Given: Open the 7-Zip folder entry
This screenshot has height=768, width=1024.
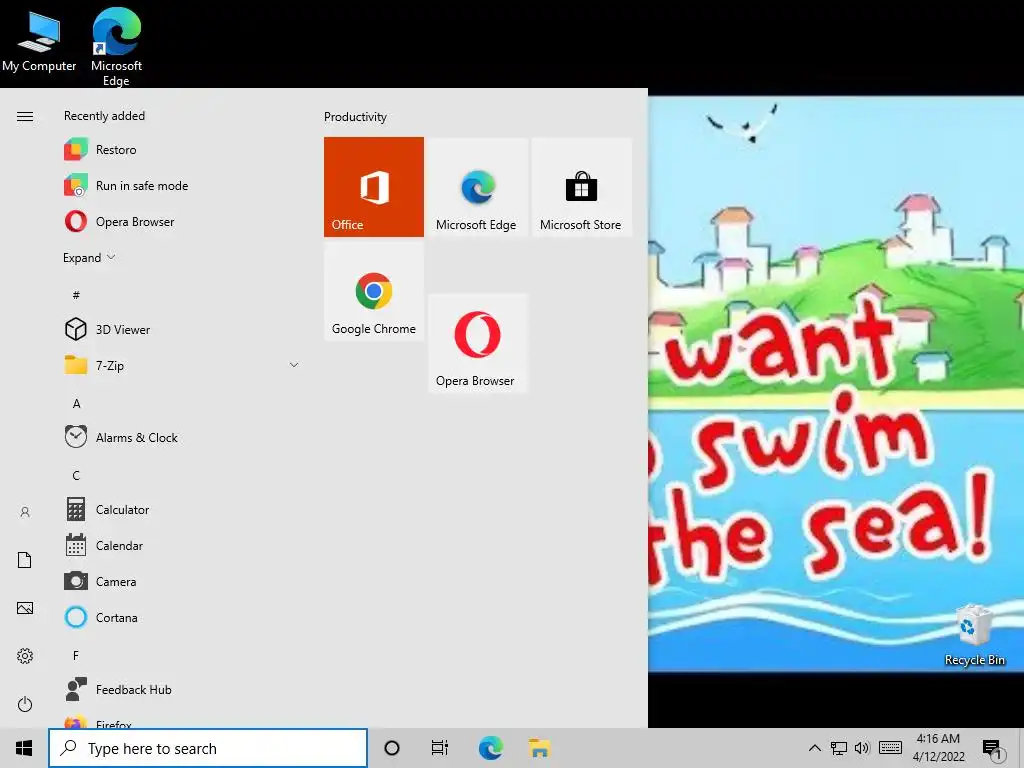Looking at the screenshot, I should pyautogui.click(x=183, y=365).
